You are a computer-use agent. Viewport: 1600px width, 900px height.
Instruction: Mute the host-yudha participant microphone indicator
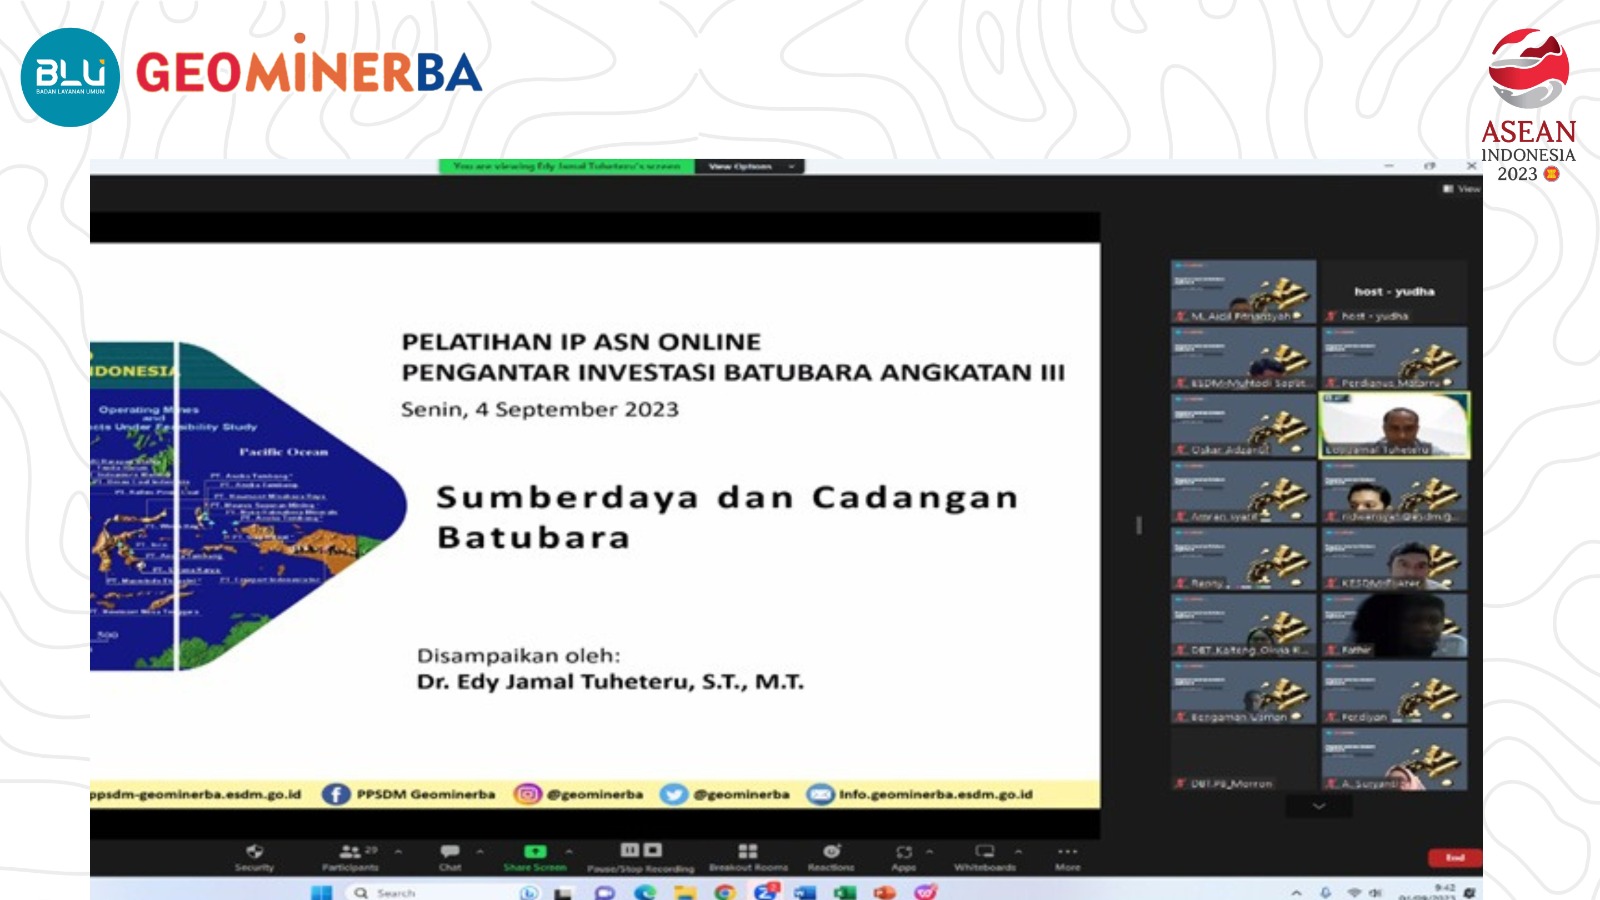point(1331,316)
